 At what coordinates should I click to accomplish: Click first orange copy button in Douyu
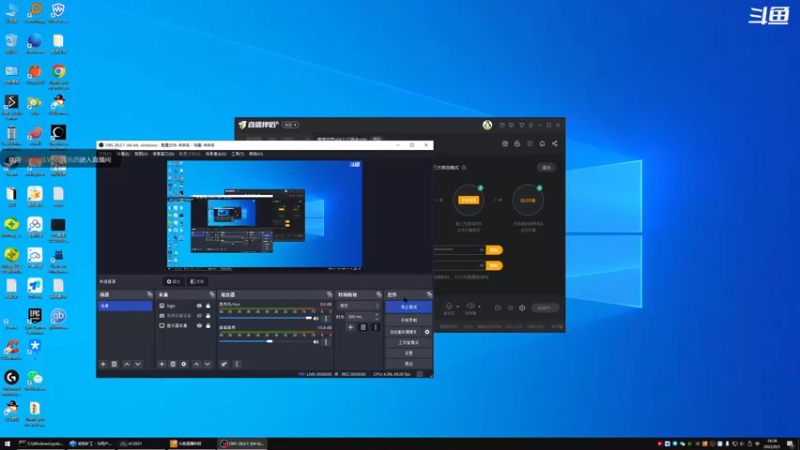click(x=494, y=250)
